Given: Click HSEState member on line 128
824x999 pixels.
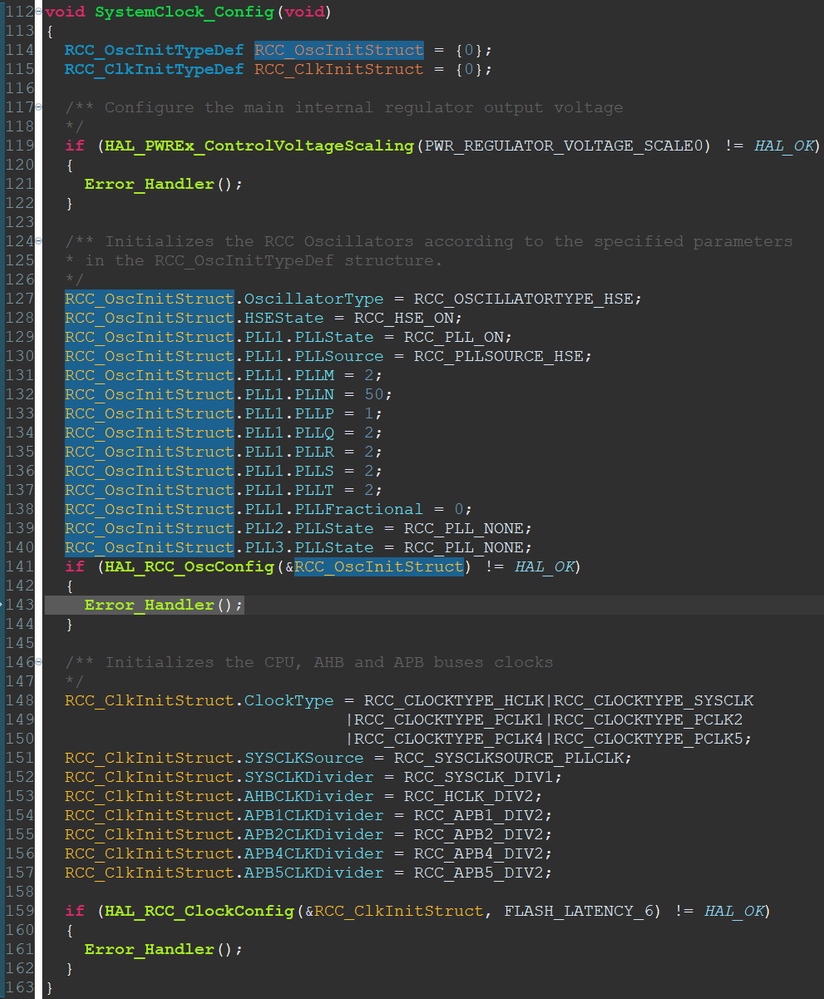Looking at the screenshot, I should tap(284, 318).
